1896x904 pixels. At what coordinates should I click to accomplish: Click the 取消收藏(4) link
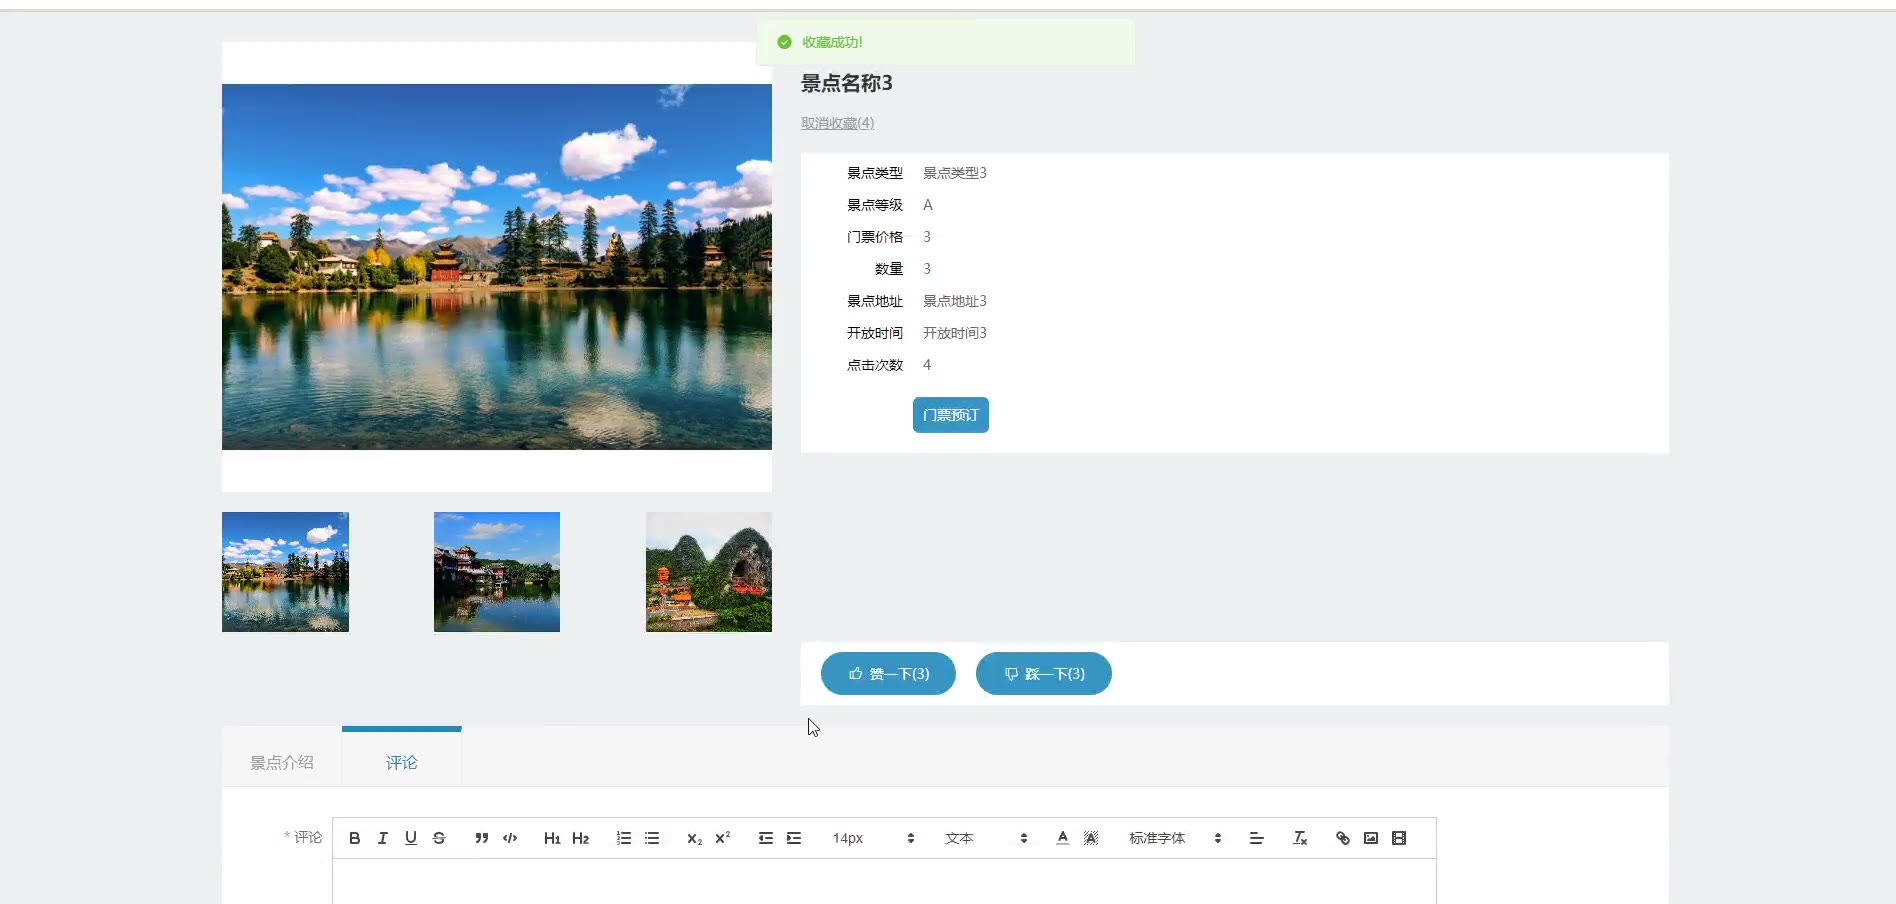tap(838, 123)
